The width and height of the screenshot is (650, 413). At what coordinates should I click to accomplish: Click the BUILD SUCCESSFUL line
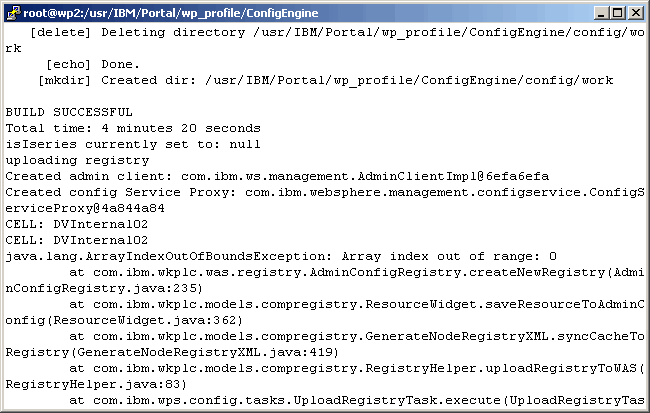(69, 112)
